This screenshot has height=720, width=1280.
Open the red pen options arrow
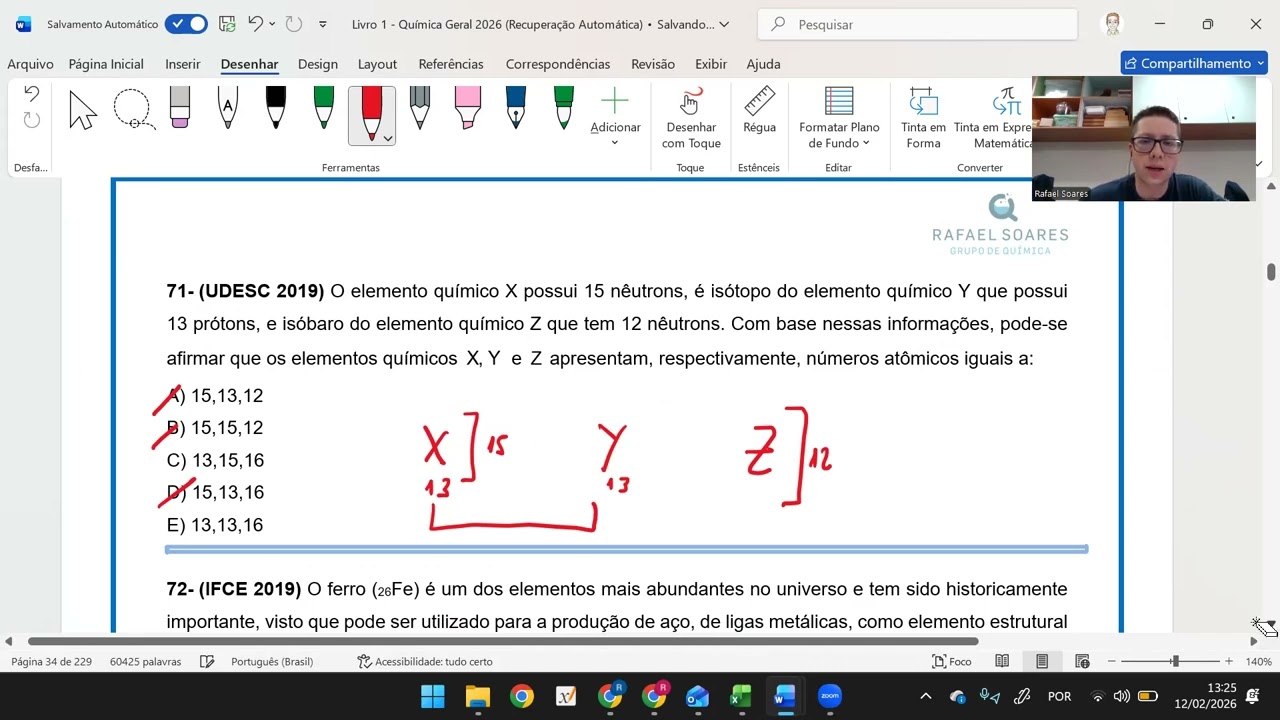click(x=388, y=139)
